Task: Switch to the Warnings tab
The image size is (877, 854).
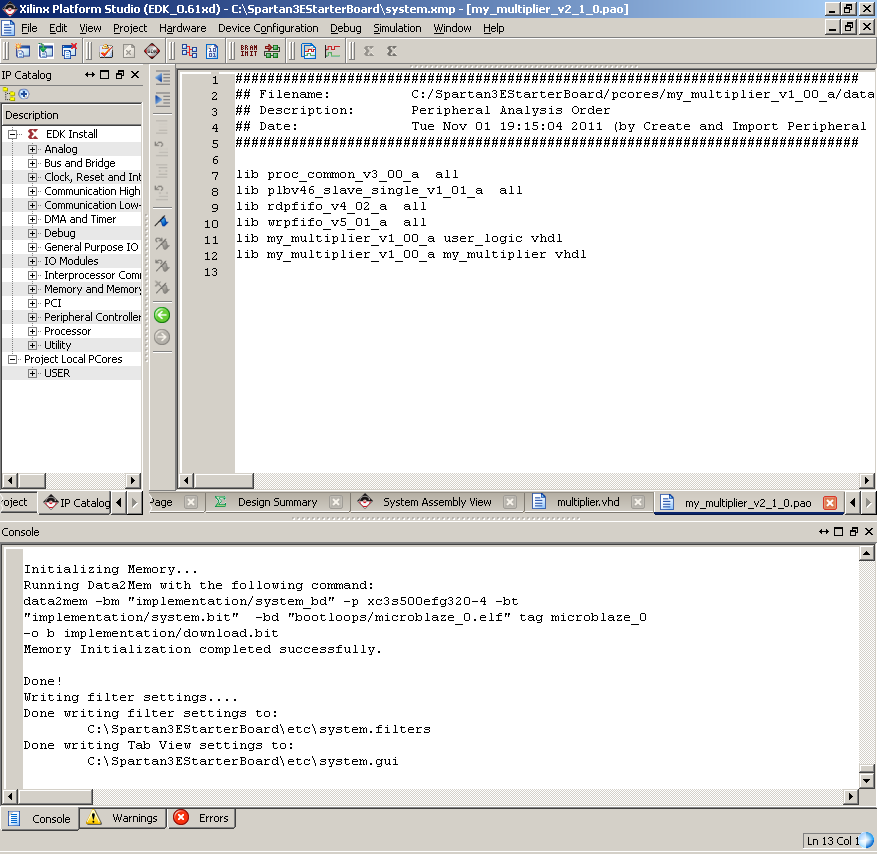Action: point(123,818)
